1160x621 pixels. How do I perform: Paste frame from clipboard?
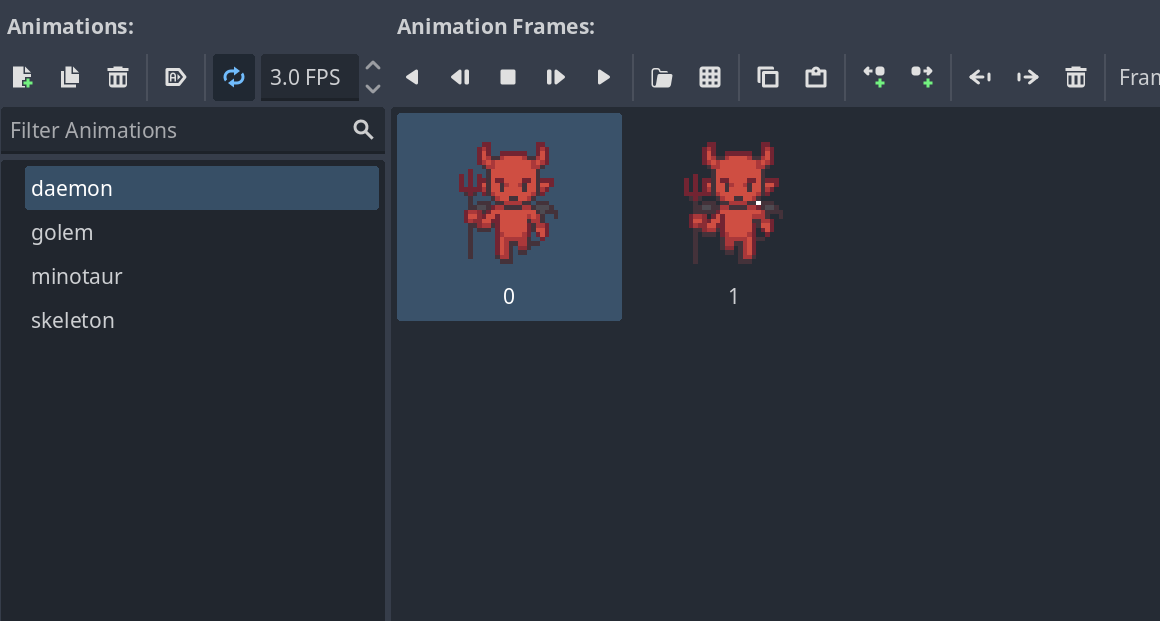pyautogui.click(x=816, y=77)
